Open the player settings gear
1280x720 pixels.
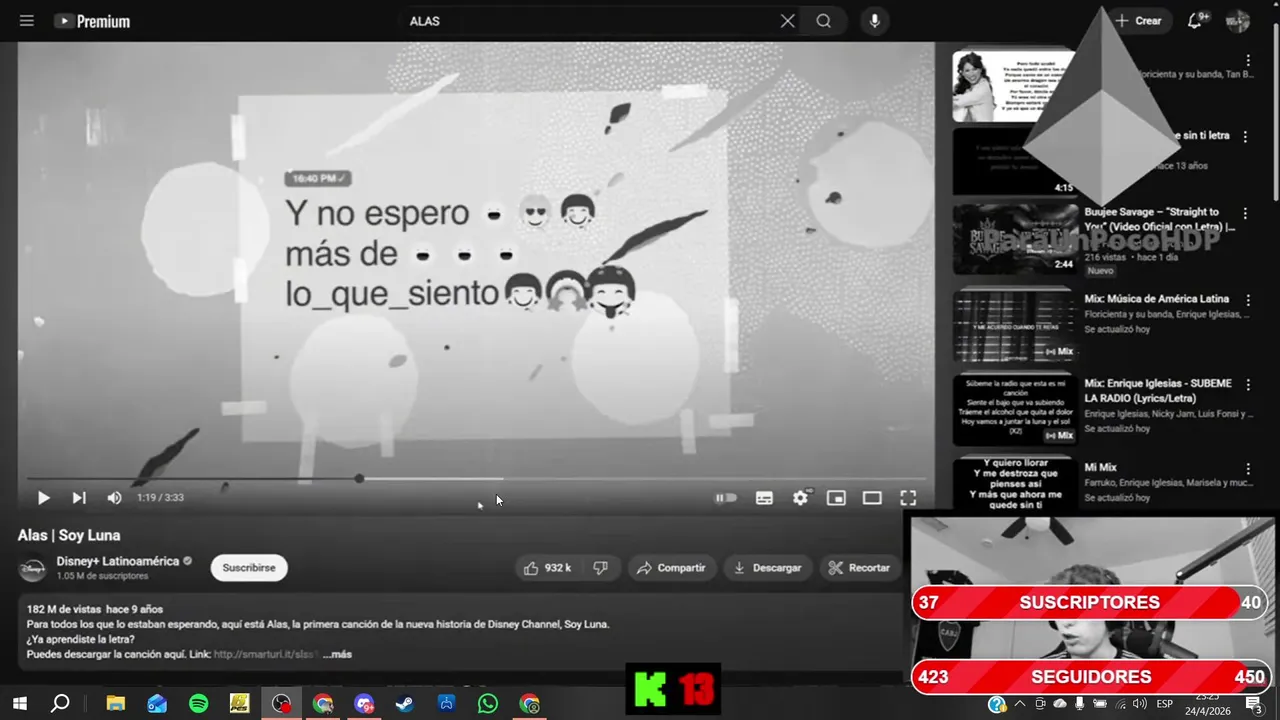point(801,498)
